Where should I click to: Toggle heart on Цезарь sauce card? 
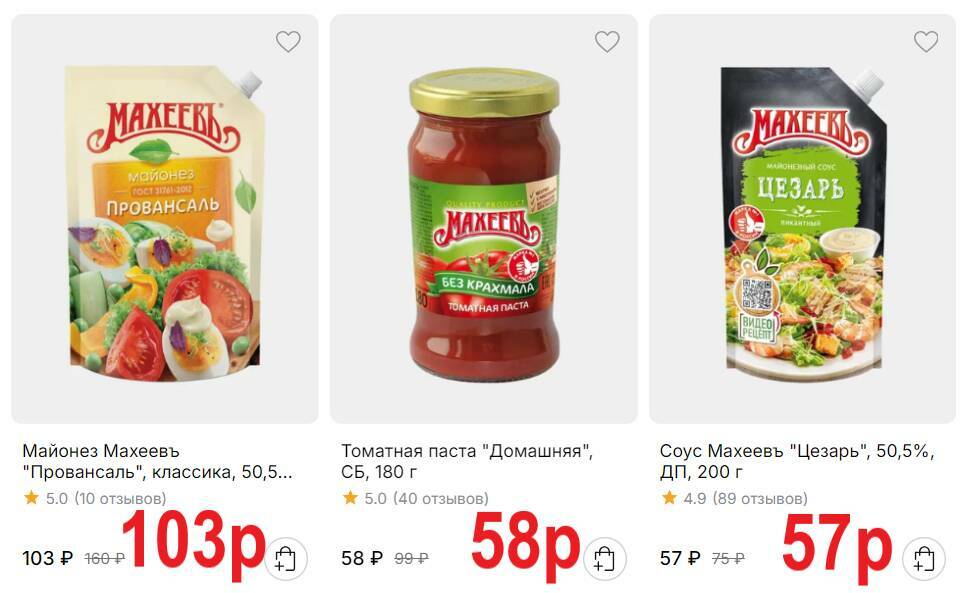tap(925, 42)
